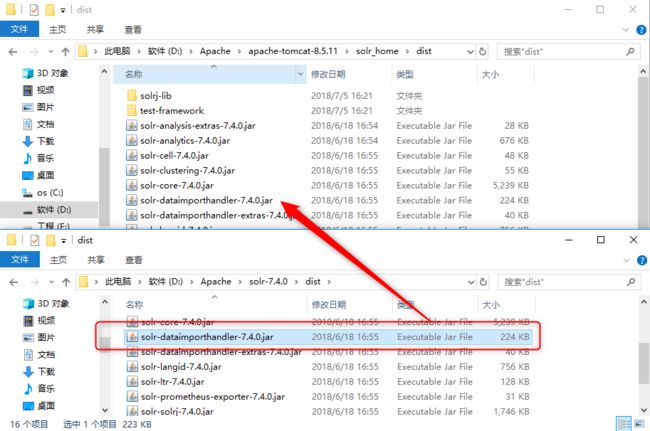This screenshot has width=650, height=431.
Task: Expand the ribbon chevron in the top window
Action: point(626,30)
